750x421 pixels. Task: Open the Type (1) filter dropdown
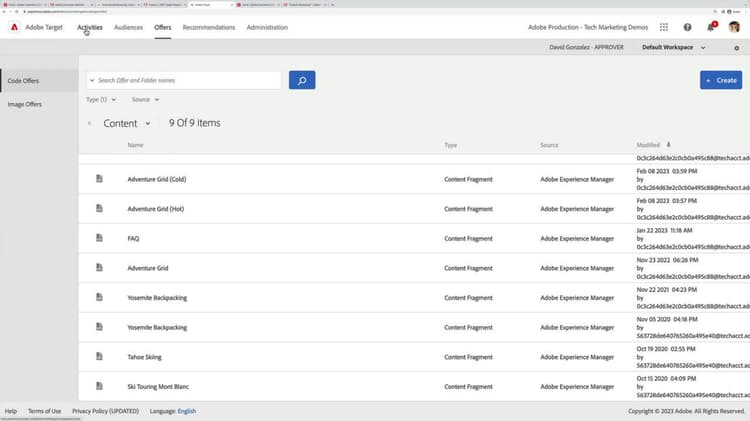click(101, 100)
